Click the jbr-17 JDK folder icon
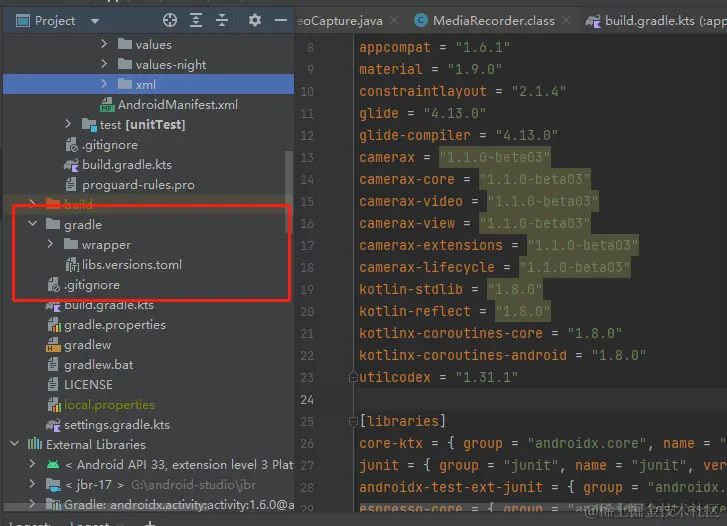This screenshot has width=727, height=526. [53, 485]
